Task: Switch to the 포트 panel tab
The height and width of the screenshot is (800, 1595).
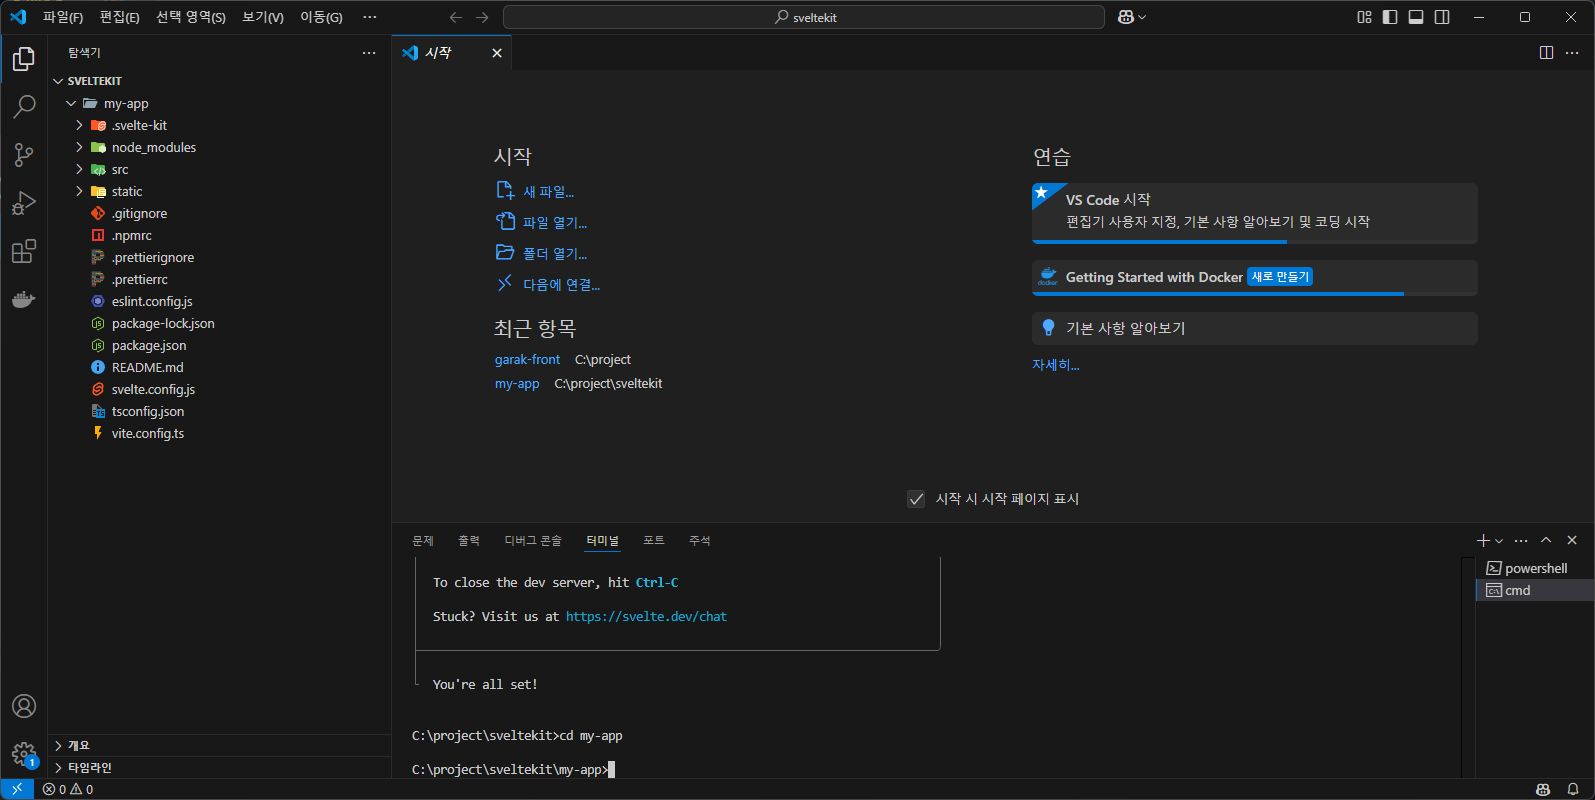Action: coord(654,540)
